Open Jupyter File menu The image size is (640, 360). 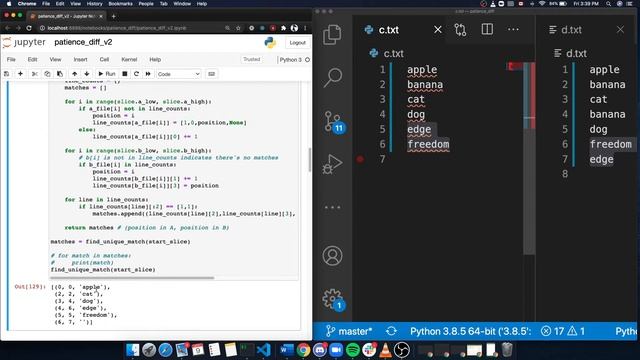[11, 60]
